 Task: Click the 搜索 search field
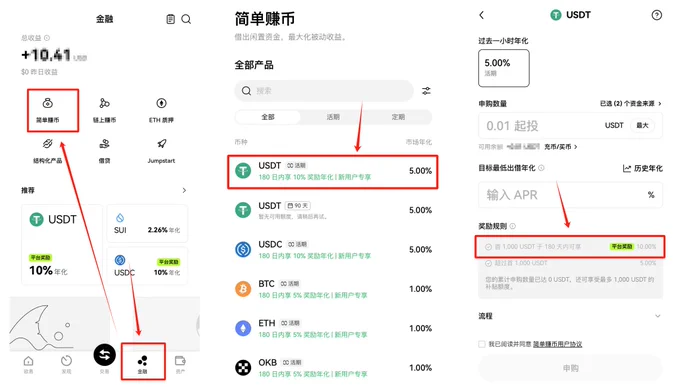pyautogui.click(x=324, y=91)
